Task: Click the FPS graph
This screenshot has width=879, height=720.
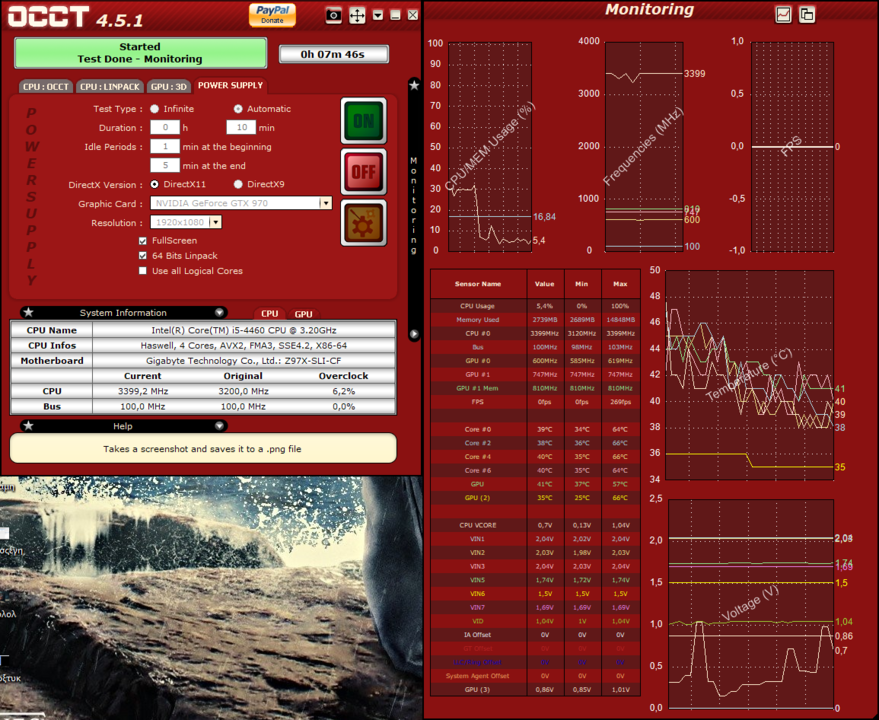Action: pos(792,147)
